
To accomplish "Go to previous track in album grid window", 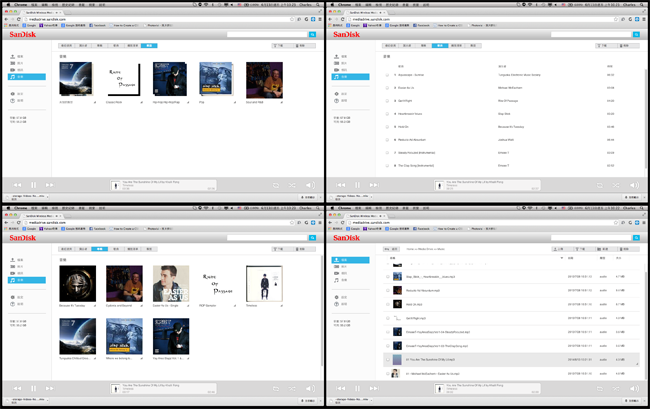I will tap(17, 388).
